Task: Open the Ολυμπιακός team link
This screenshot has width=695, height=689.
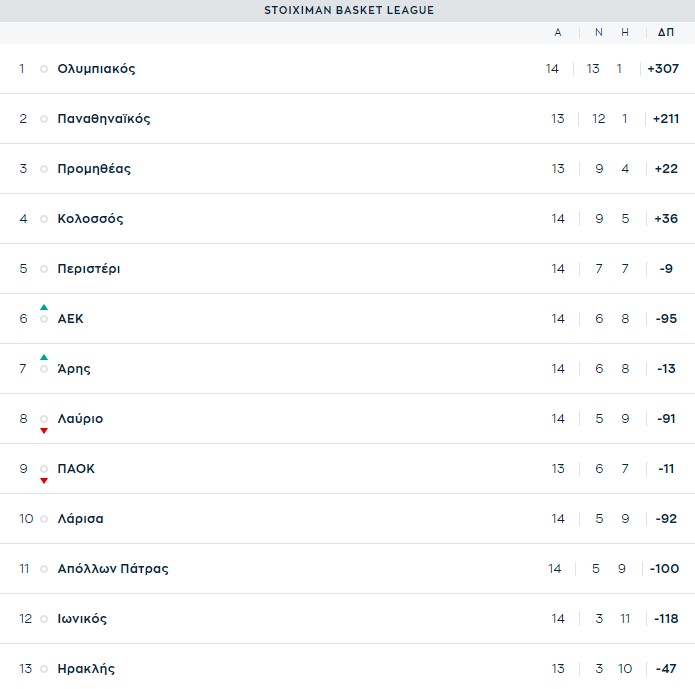Action: tap(96, 69)
